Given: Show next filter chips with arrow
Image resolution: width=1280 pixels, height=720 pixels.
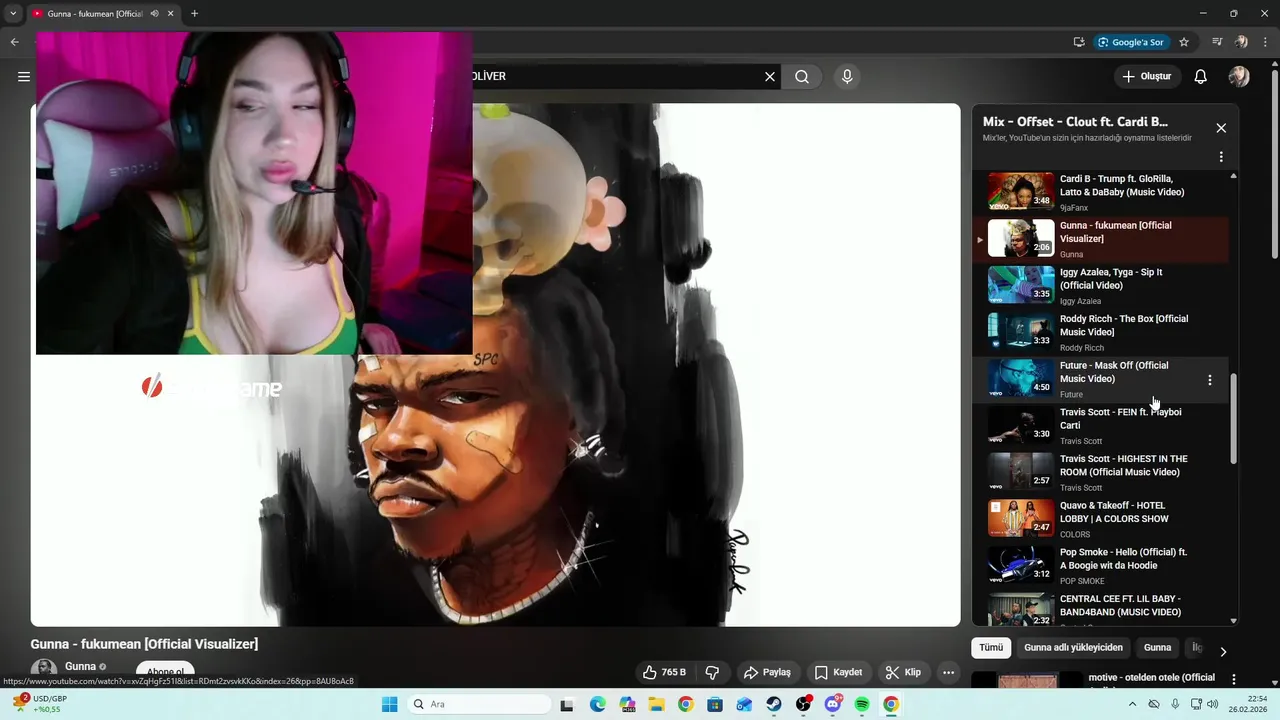Looking at the screenshot, I should click(1222, 651).
